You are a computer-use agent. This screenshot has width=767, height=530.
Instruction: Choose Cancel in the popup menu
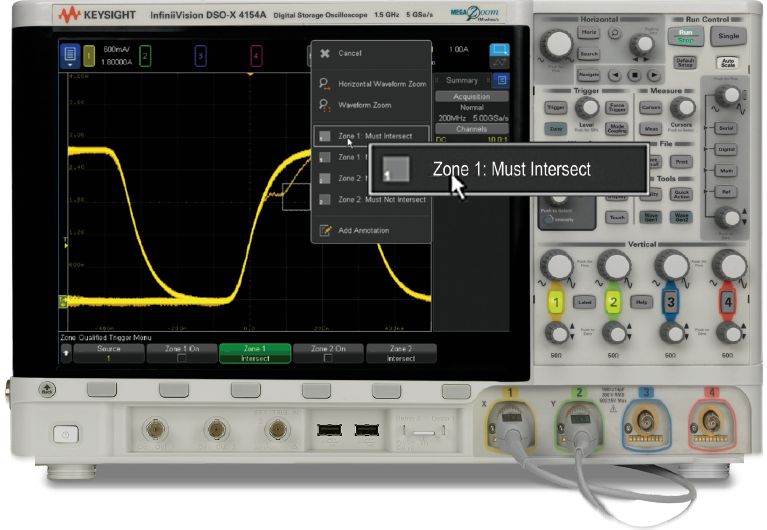point(349,53)
